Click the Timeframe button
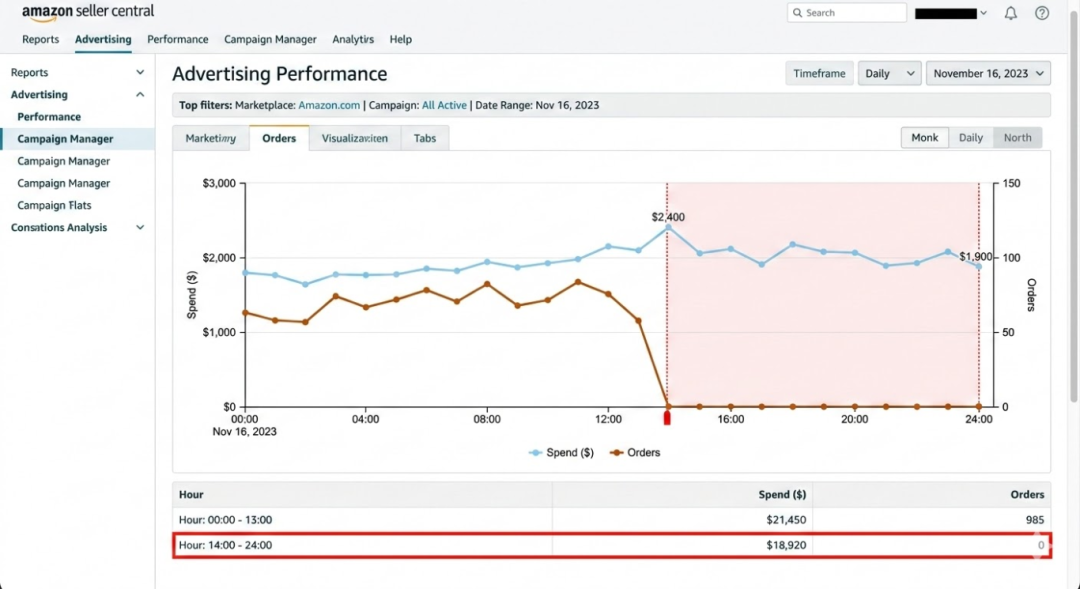1080x589 pixels. (819, 74)
